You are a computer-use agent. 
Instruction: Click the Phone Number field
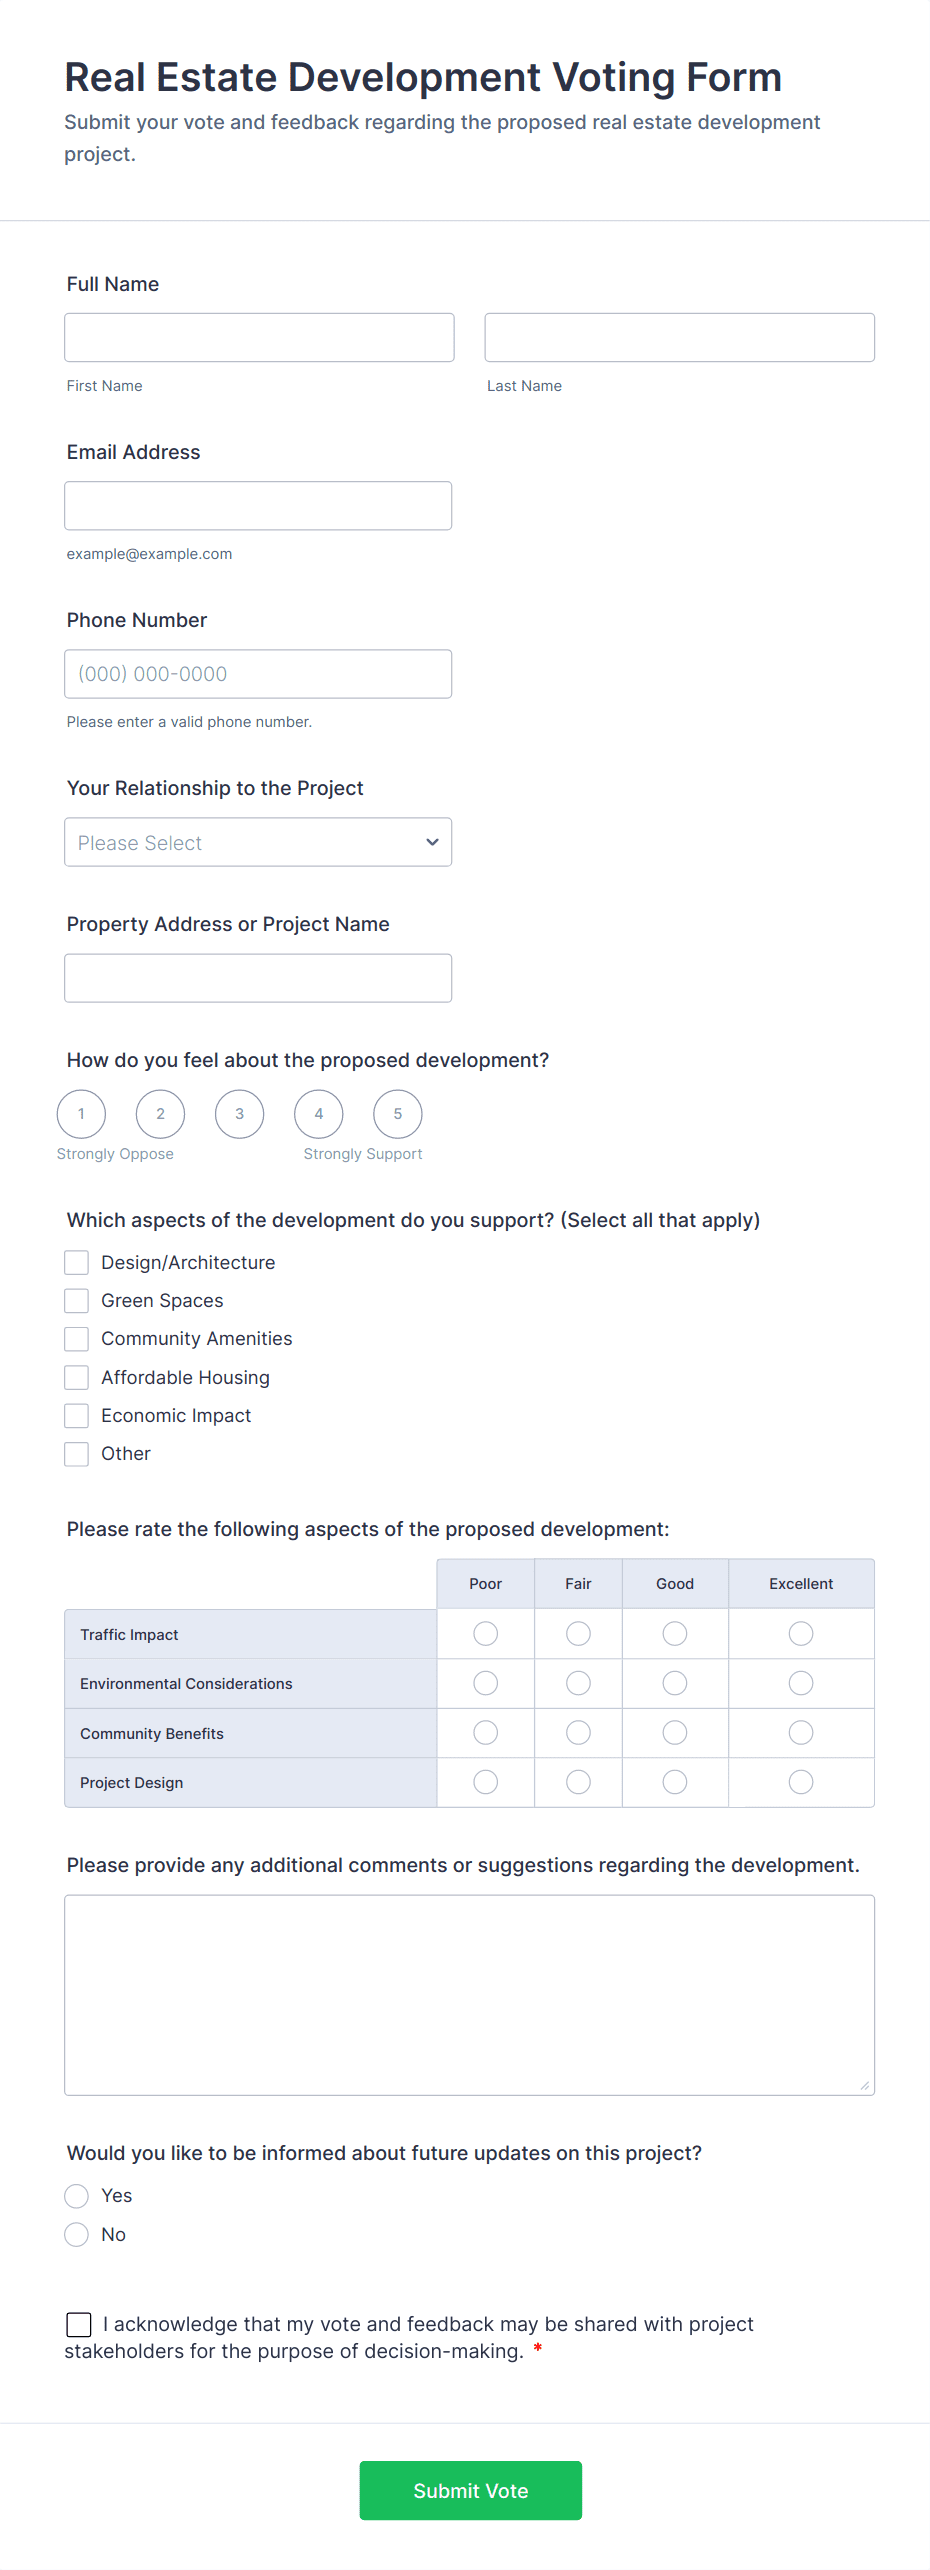258,674
